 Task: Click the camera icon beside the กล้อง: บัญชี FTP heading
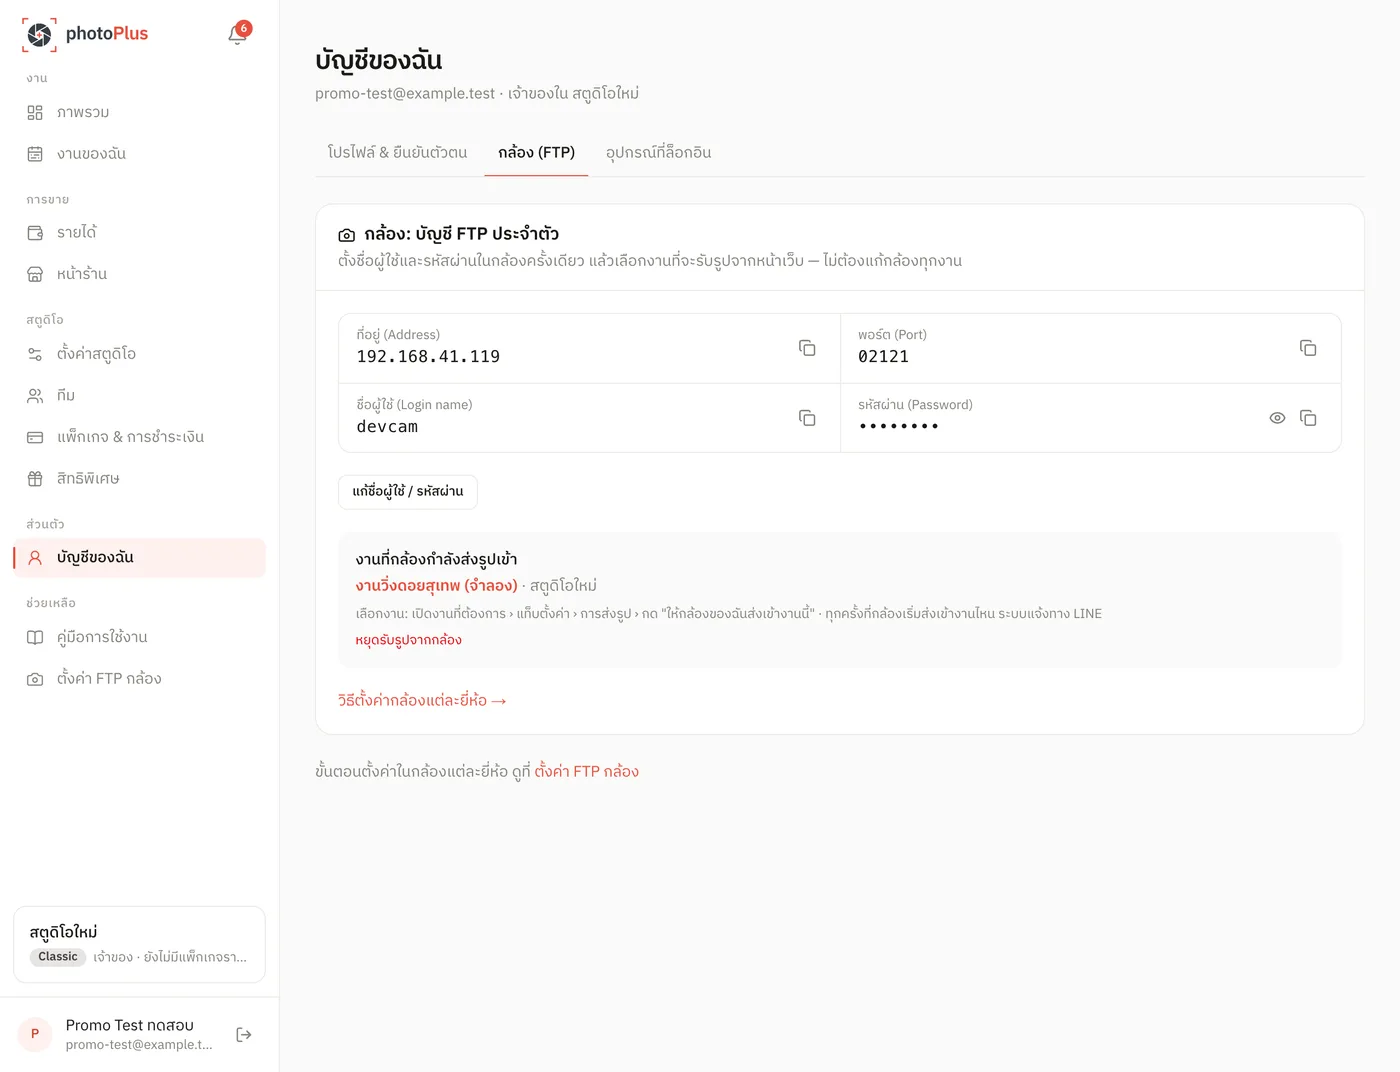346,235
